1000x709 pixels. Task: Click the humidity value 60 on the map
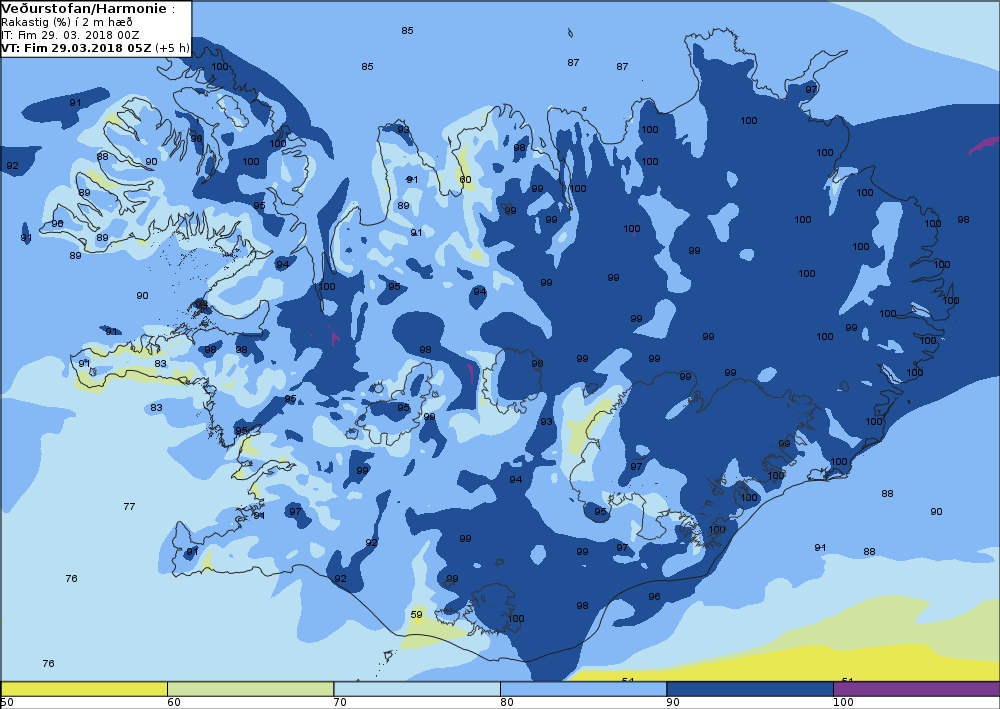point(466,180)
